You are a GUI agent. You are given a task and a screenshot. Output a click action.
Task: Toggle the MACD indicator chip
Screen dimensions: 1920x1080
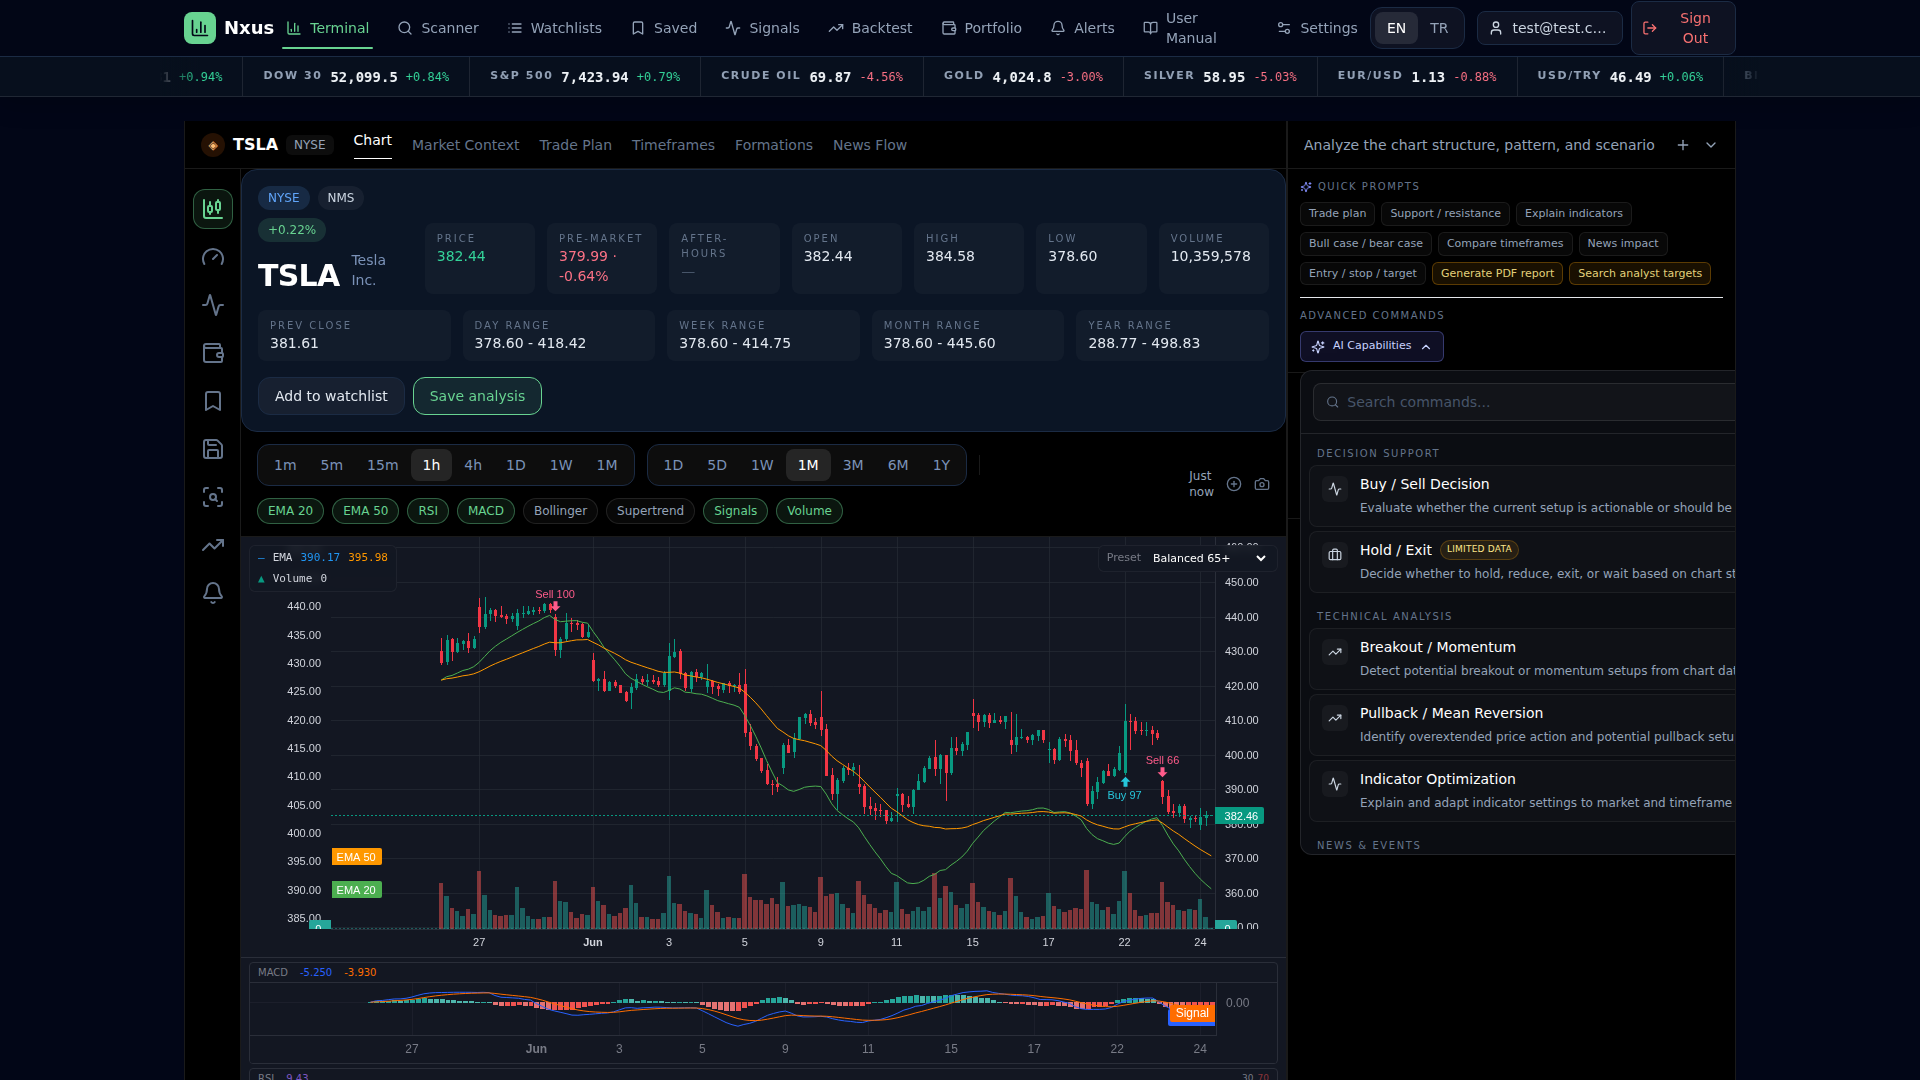click(486, 511)
